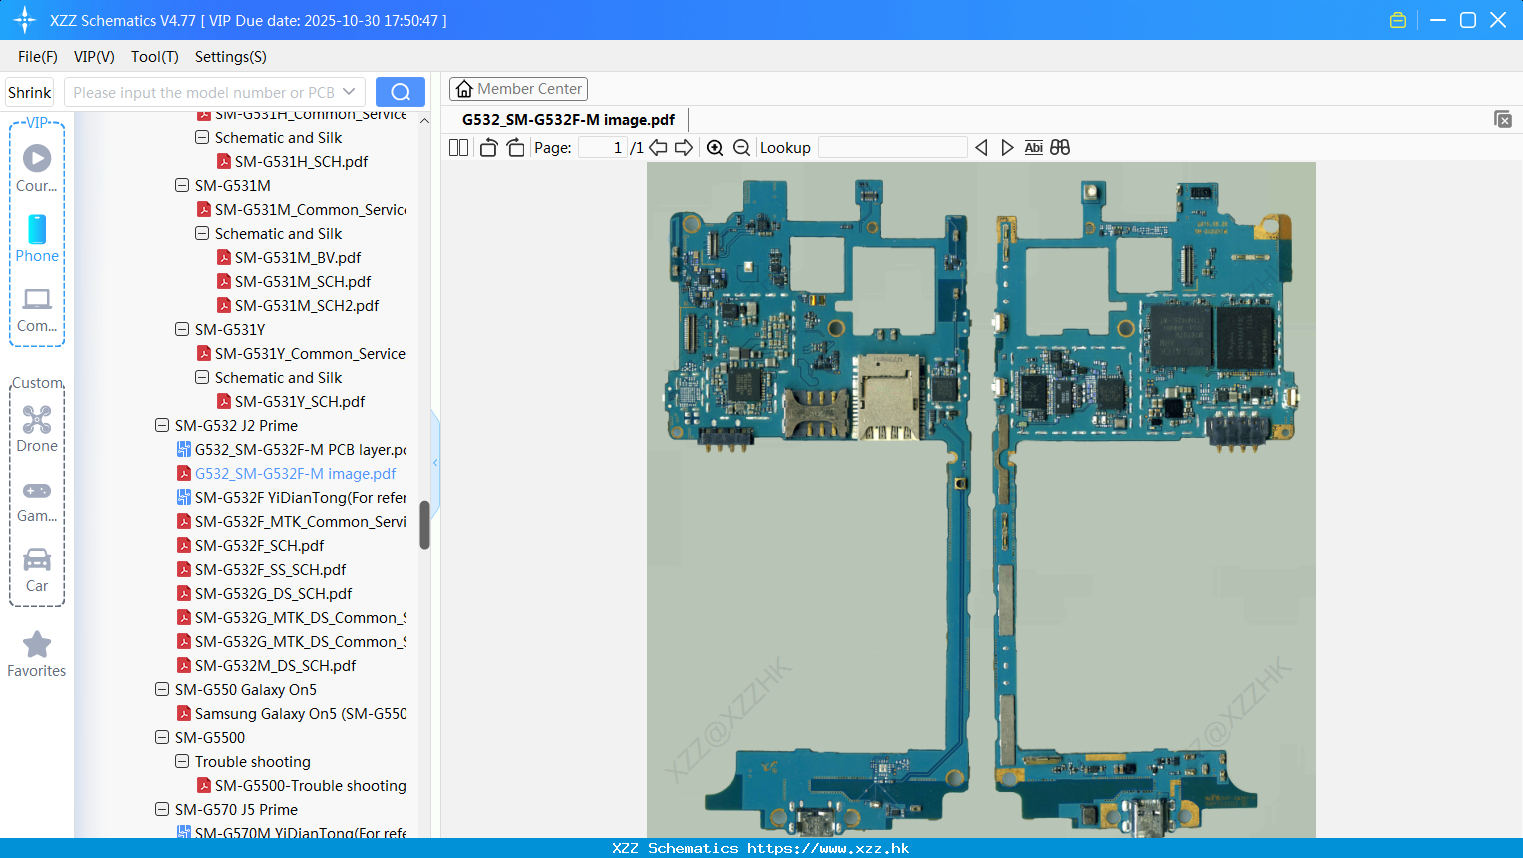Click the XZZ website link in the status bar
The height and width of the screenshot is (858, 1523).
click(x=828, y=848)
